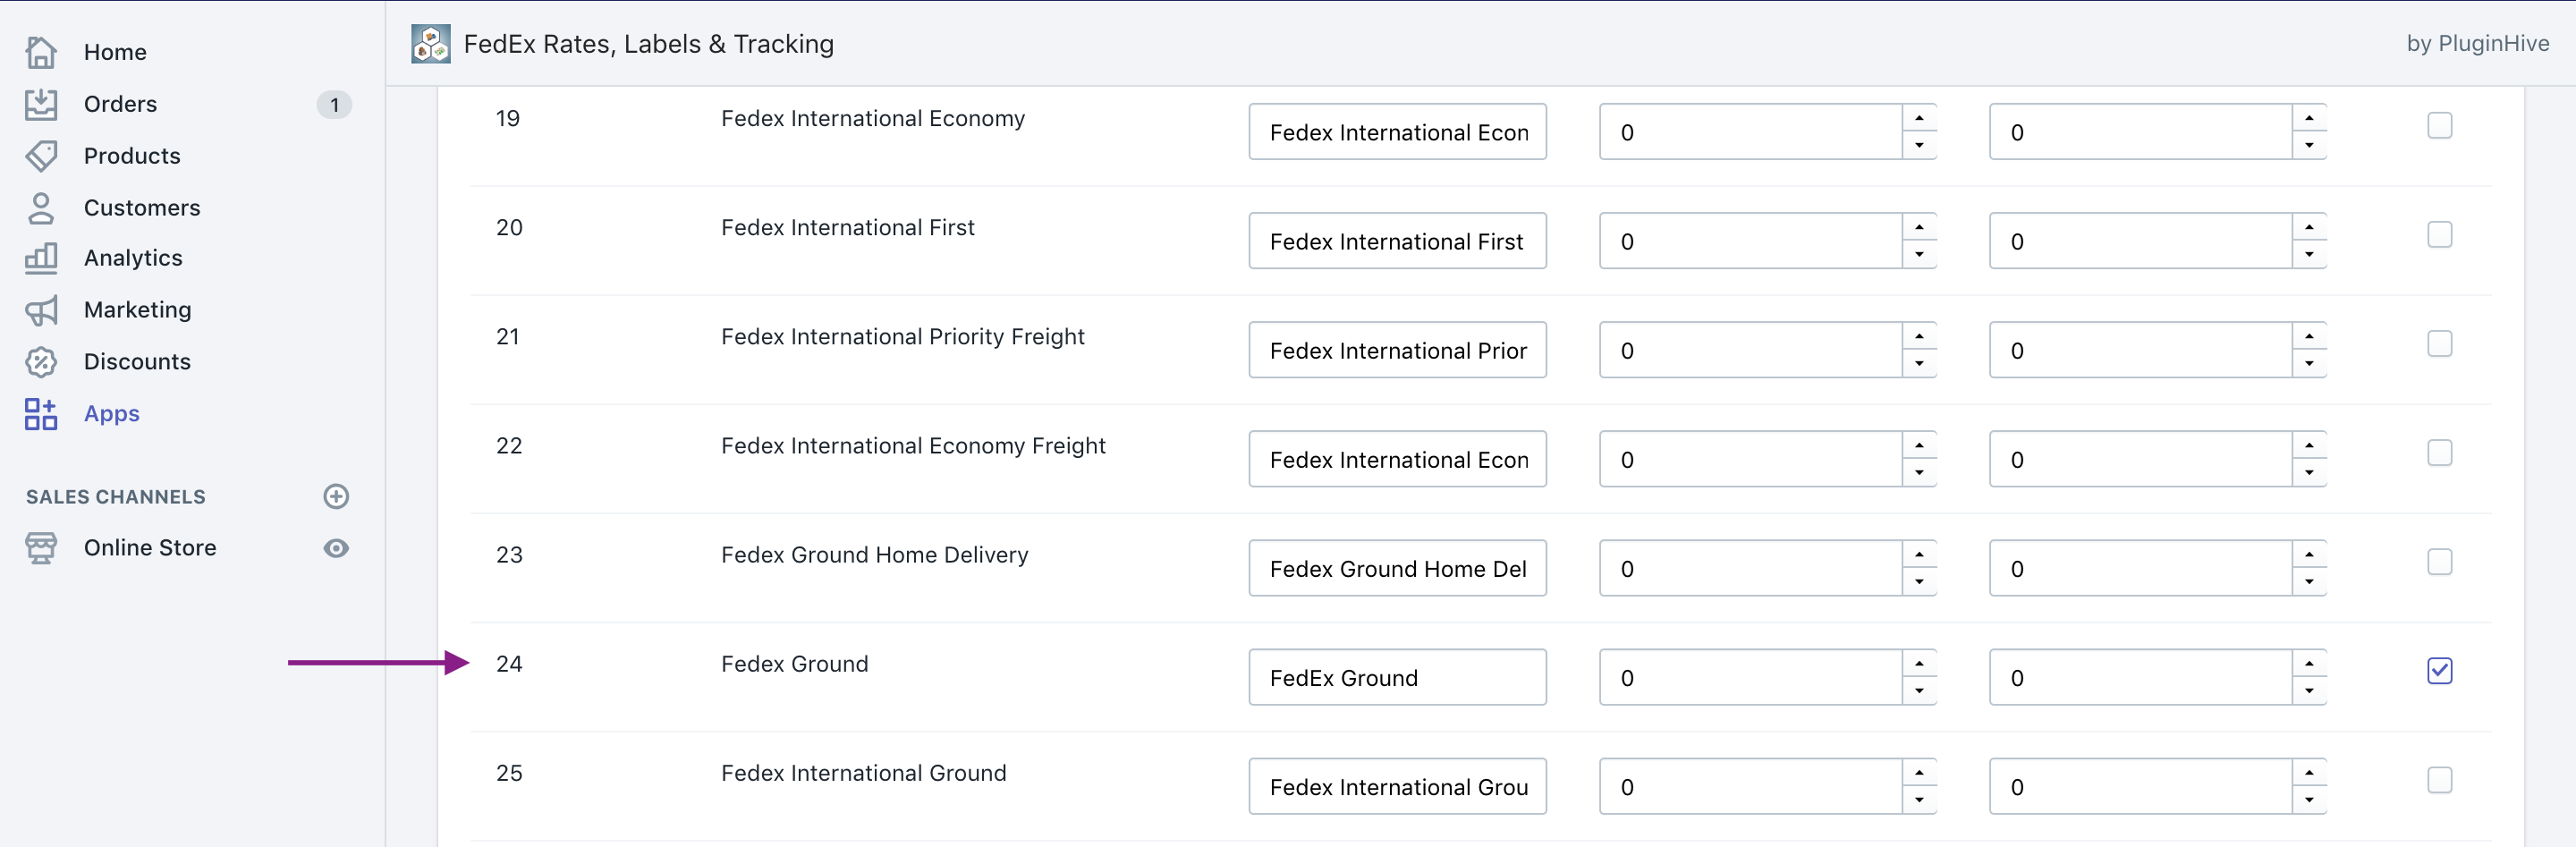Image resolution: width=2576 pixels, height=847 pixels.
Task: Increase first adjustment value in row 19
Action: (1919, 118)
